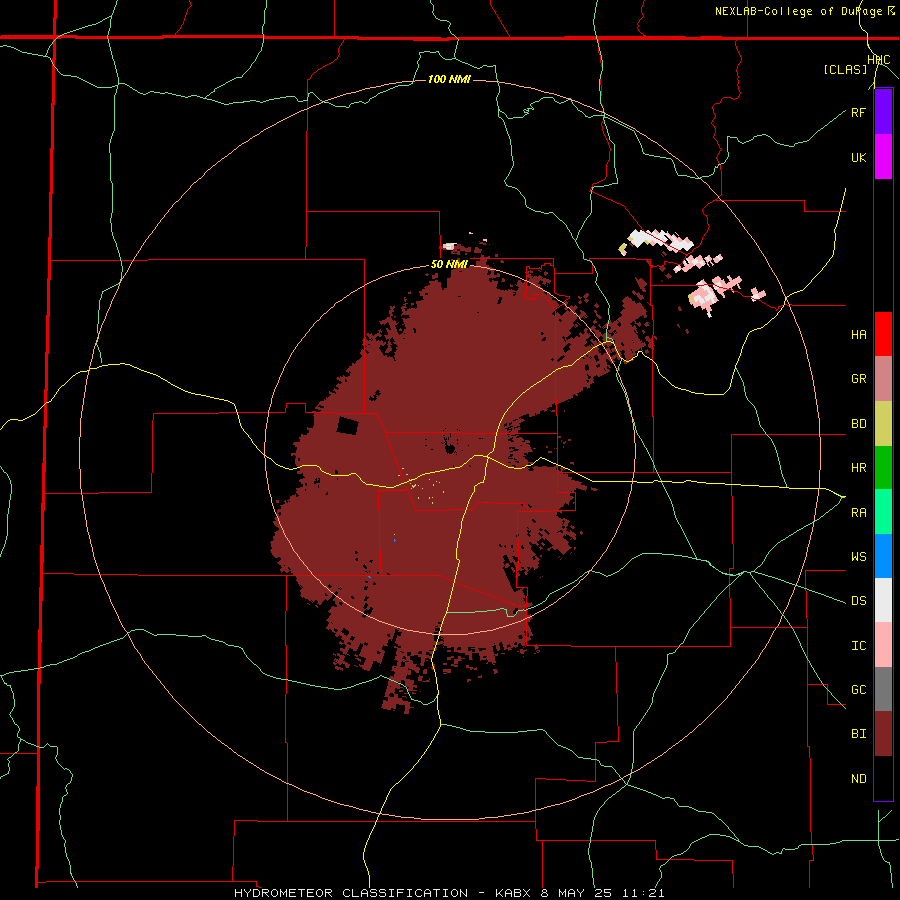Click the [CLAS] legend header
Image resolution: width=900 pixels, height=900 pixels.
click(845, 69)
